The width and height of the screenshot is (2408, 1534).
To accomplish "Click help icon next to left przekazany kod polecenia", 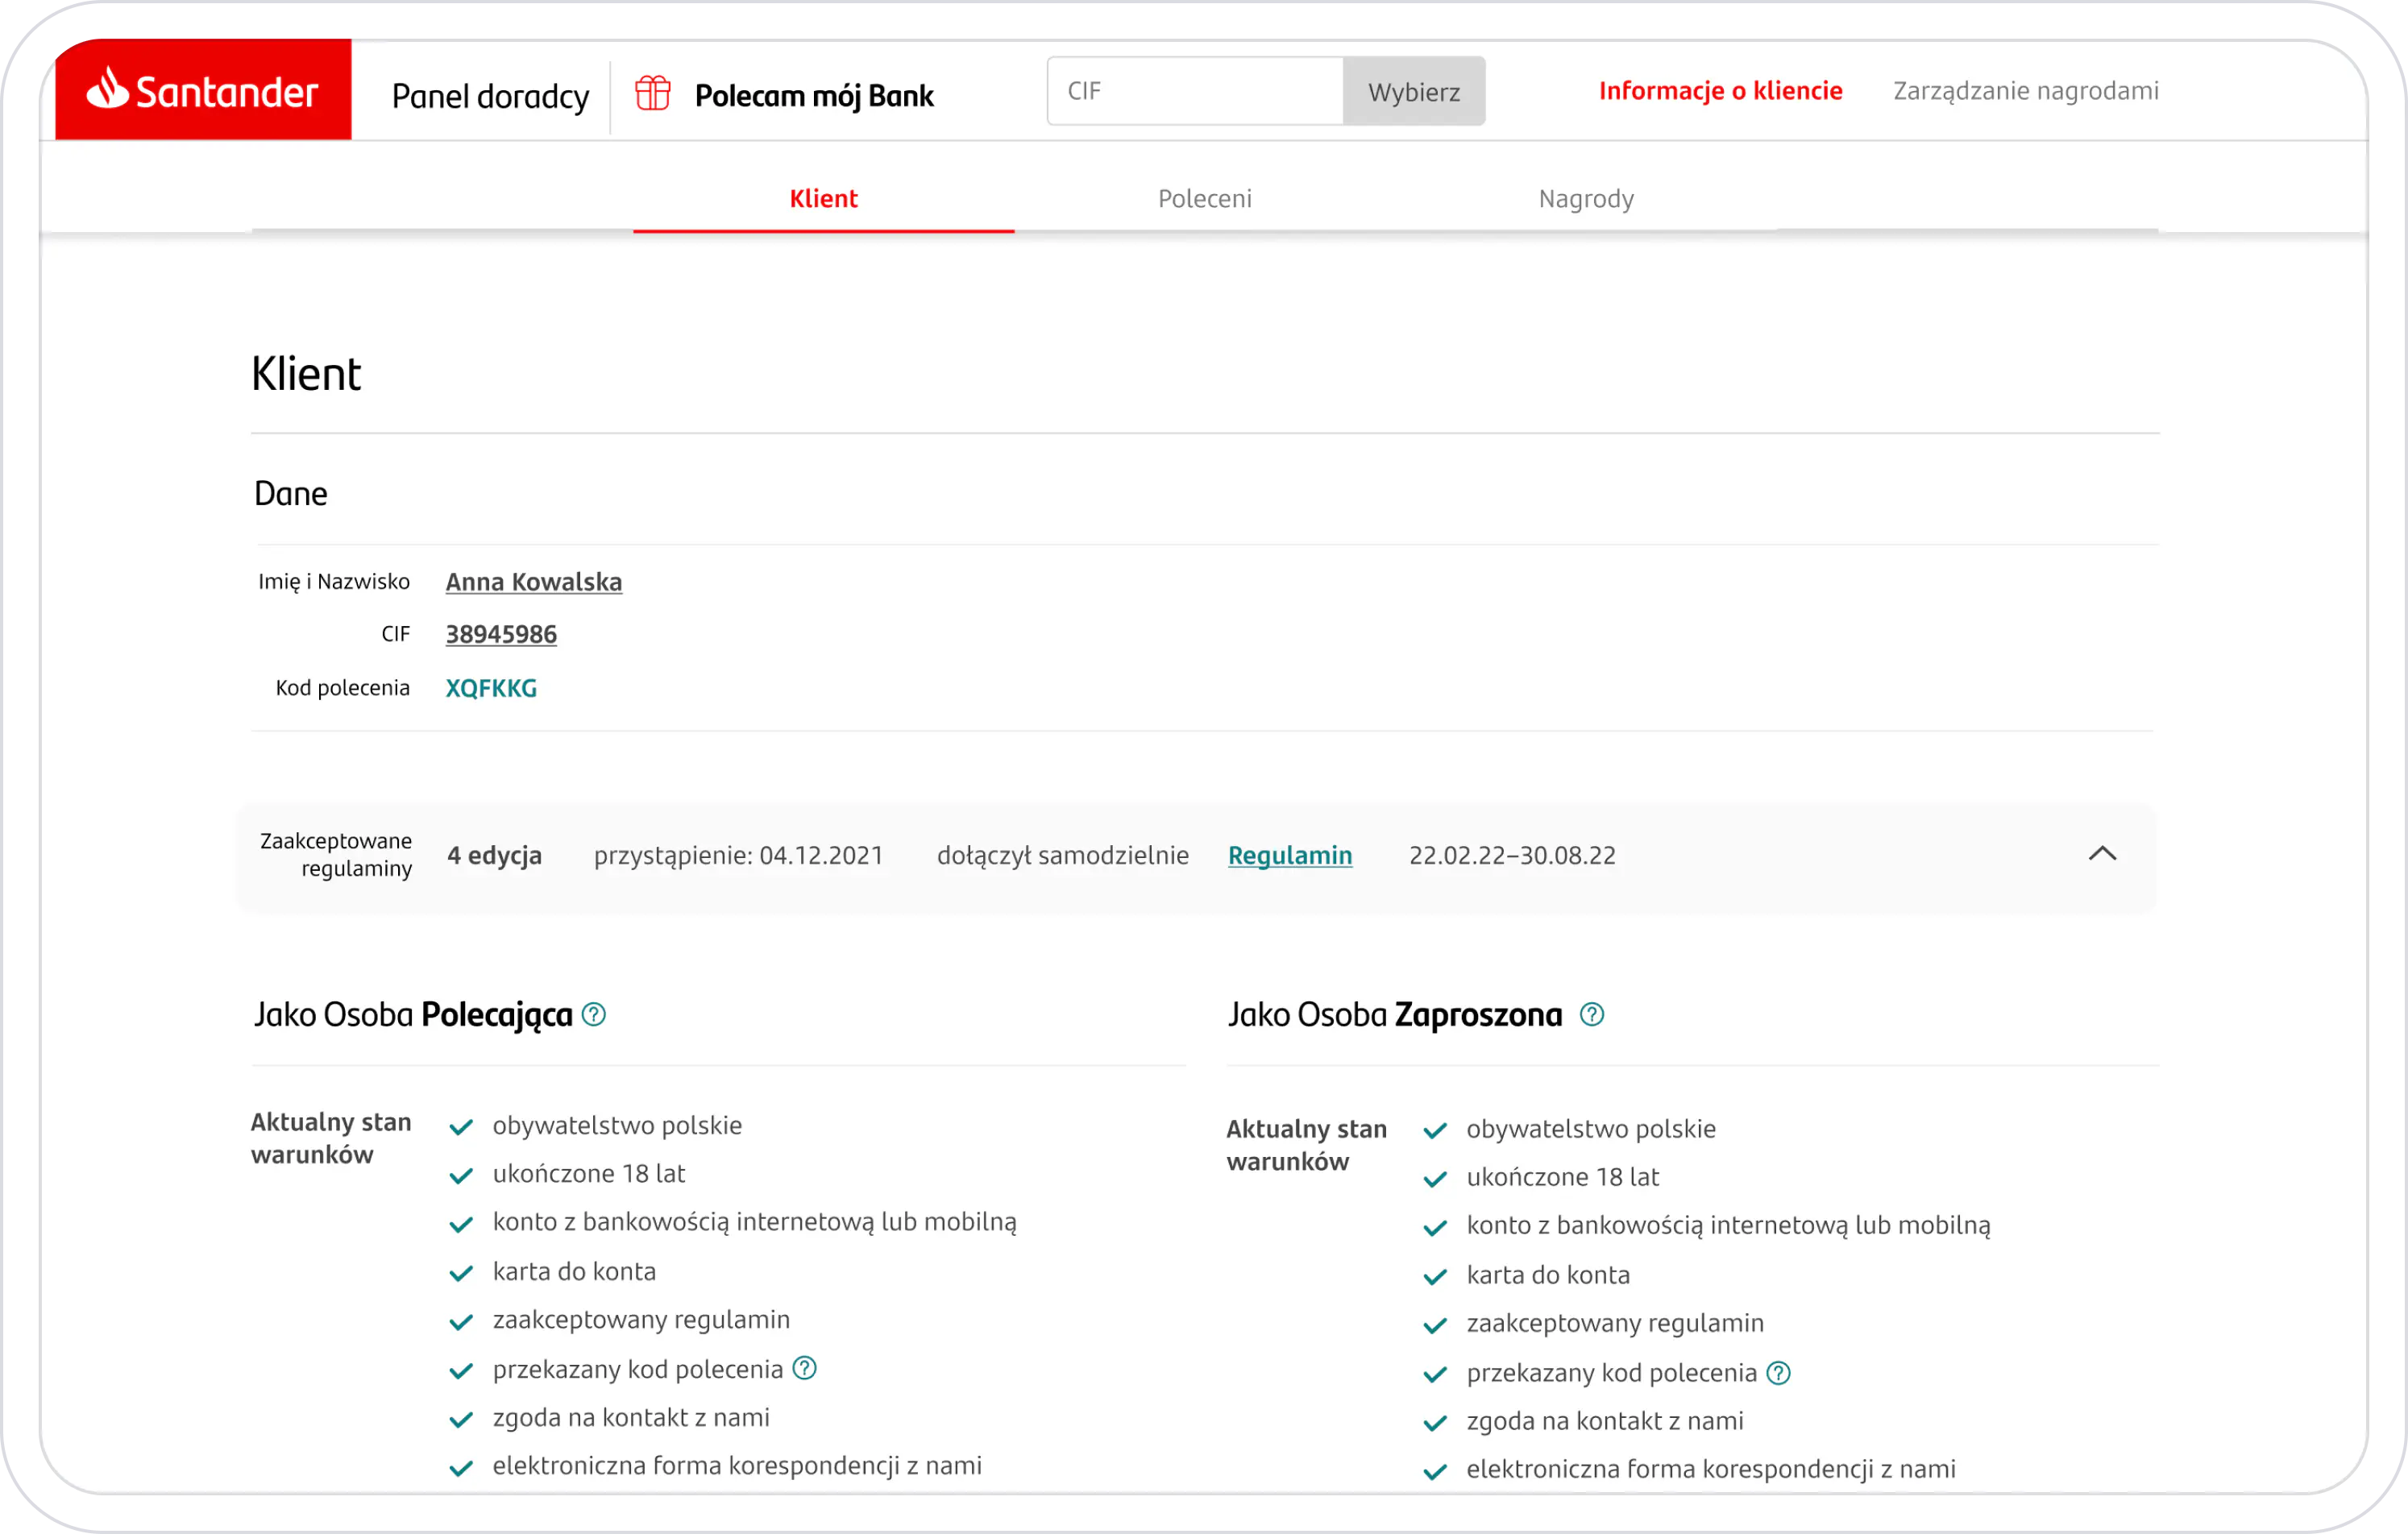I will [805, 1367].
